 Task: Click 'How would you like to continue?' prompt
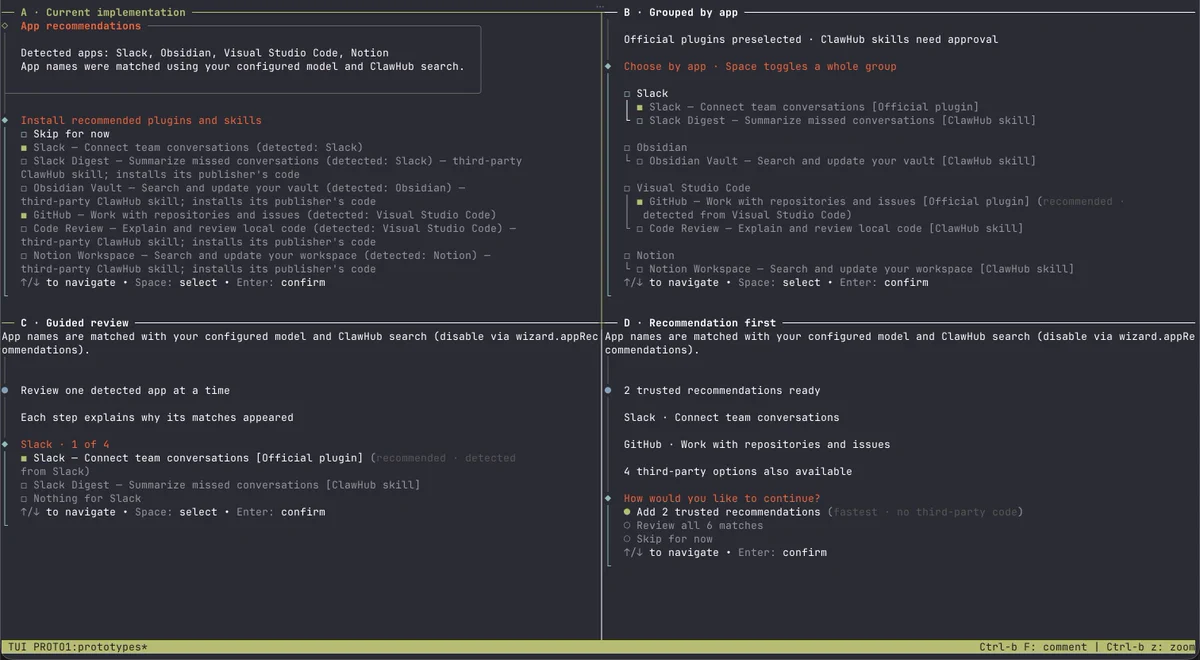click(722, 498)
